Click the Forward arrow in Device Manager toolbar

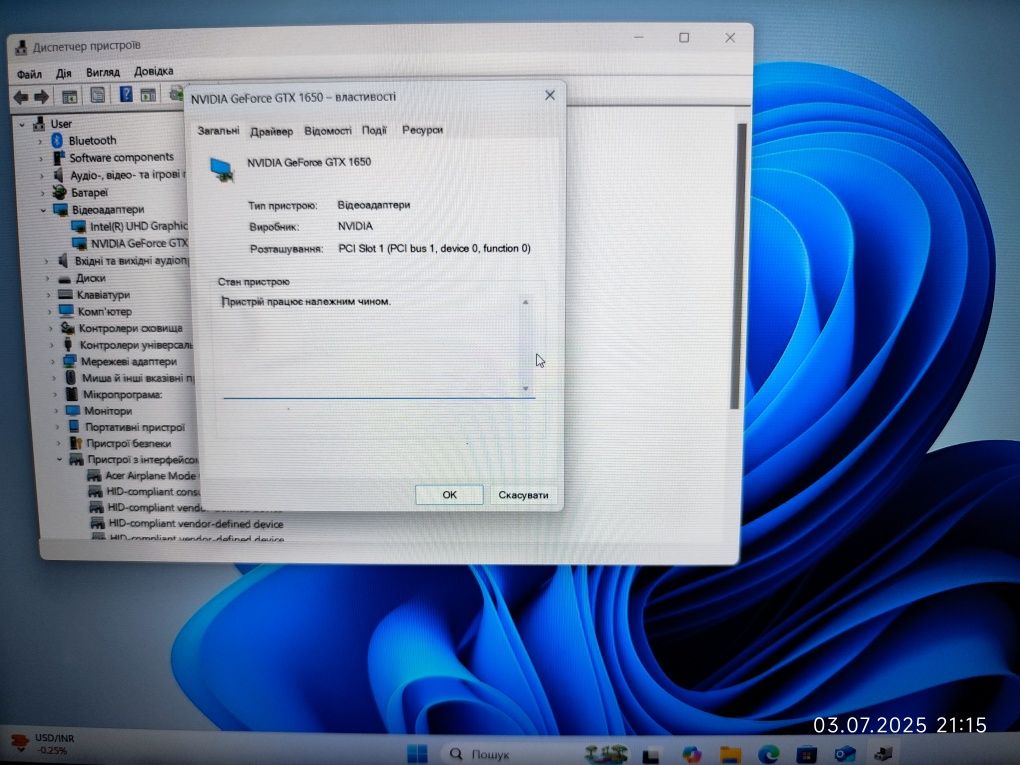tap(42, 98)
